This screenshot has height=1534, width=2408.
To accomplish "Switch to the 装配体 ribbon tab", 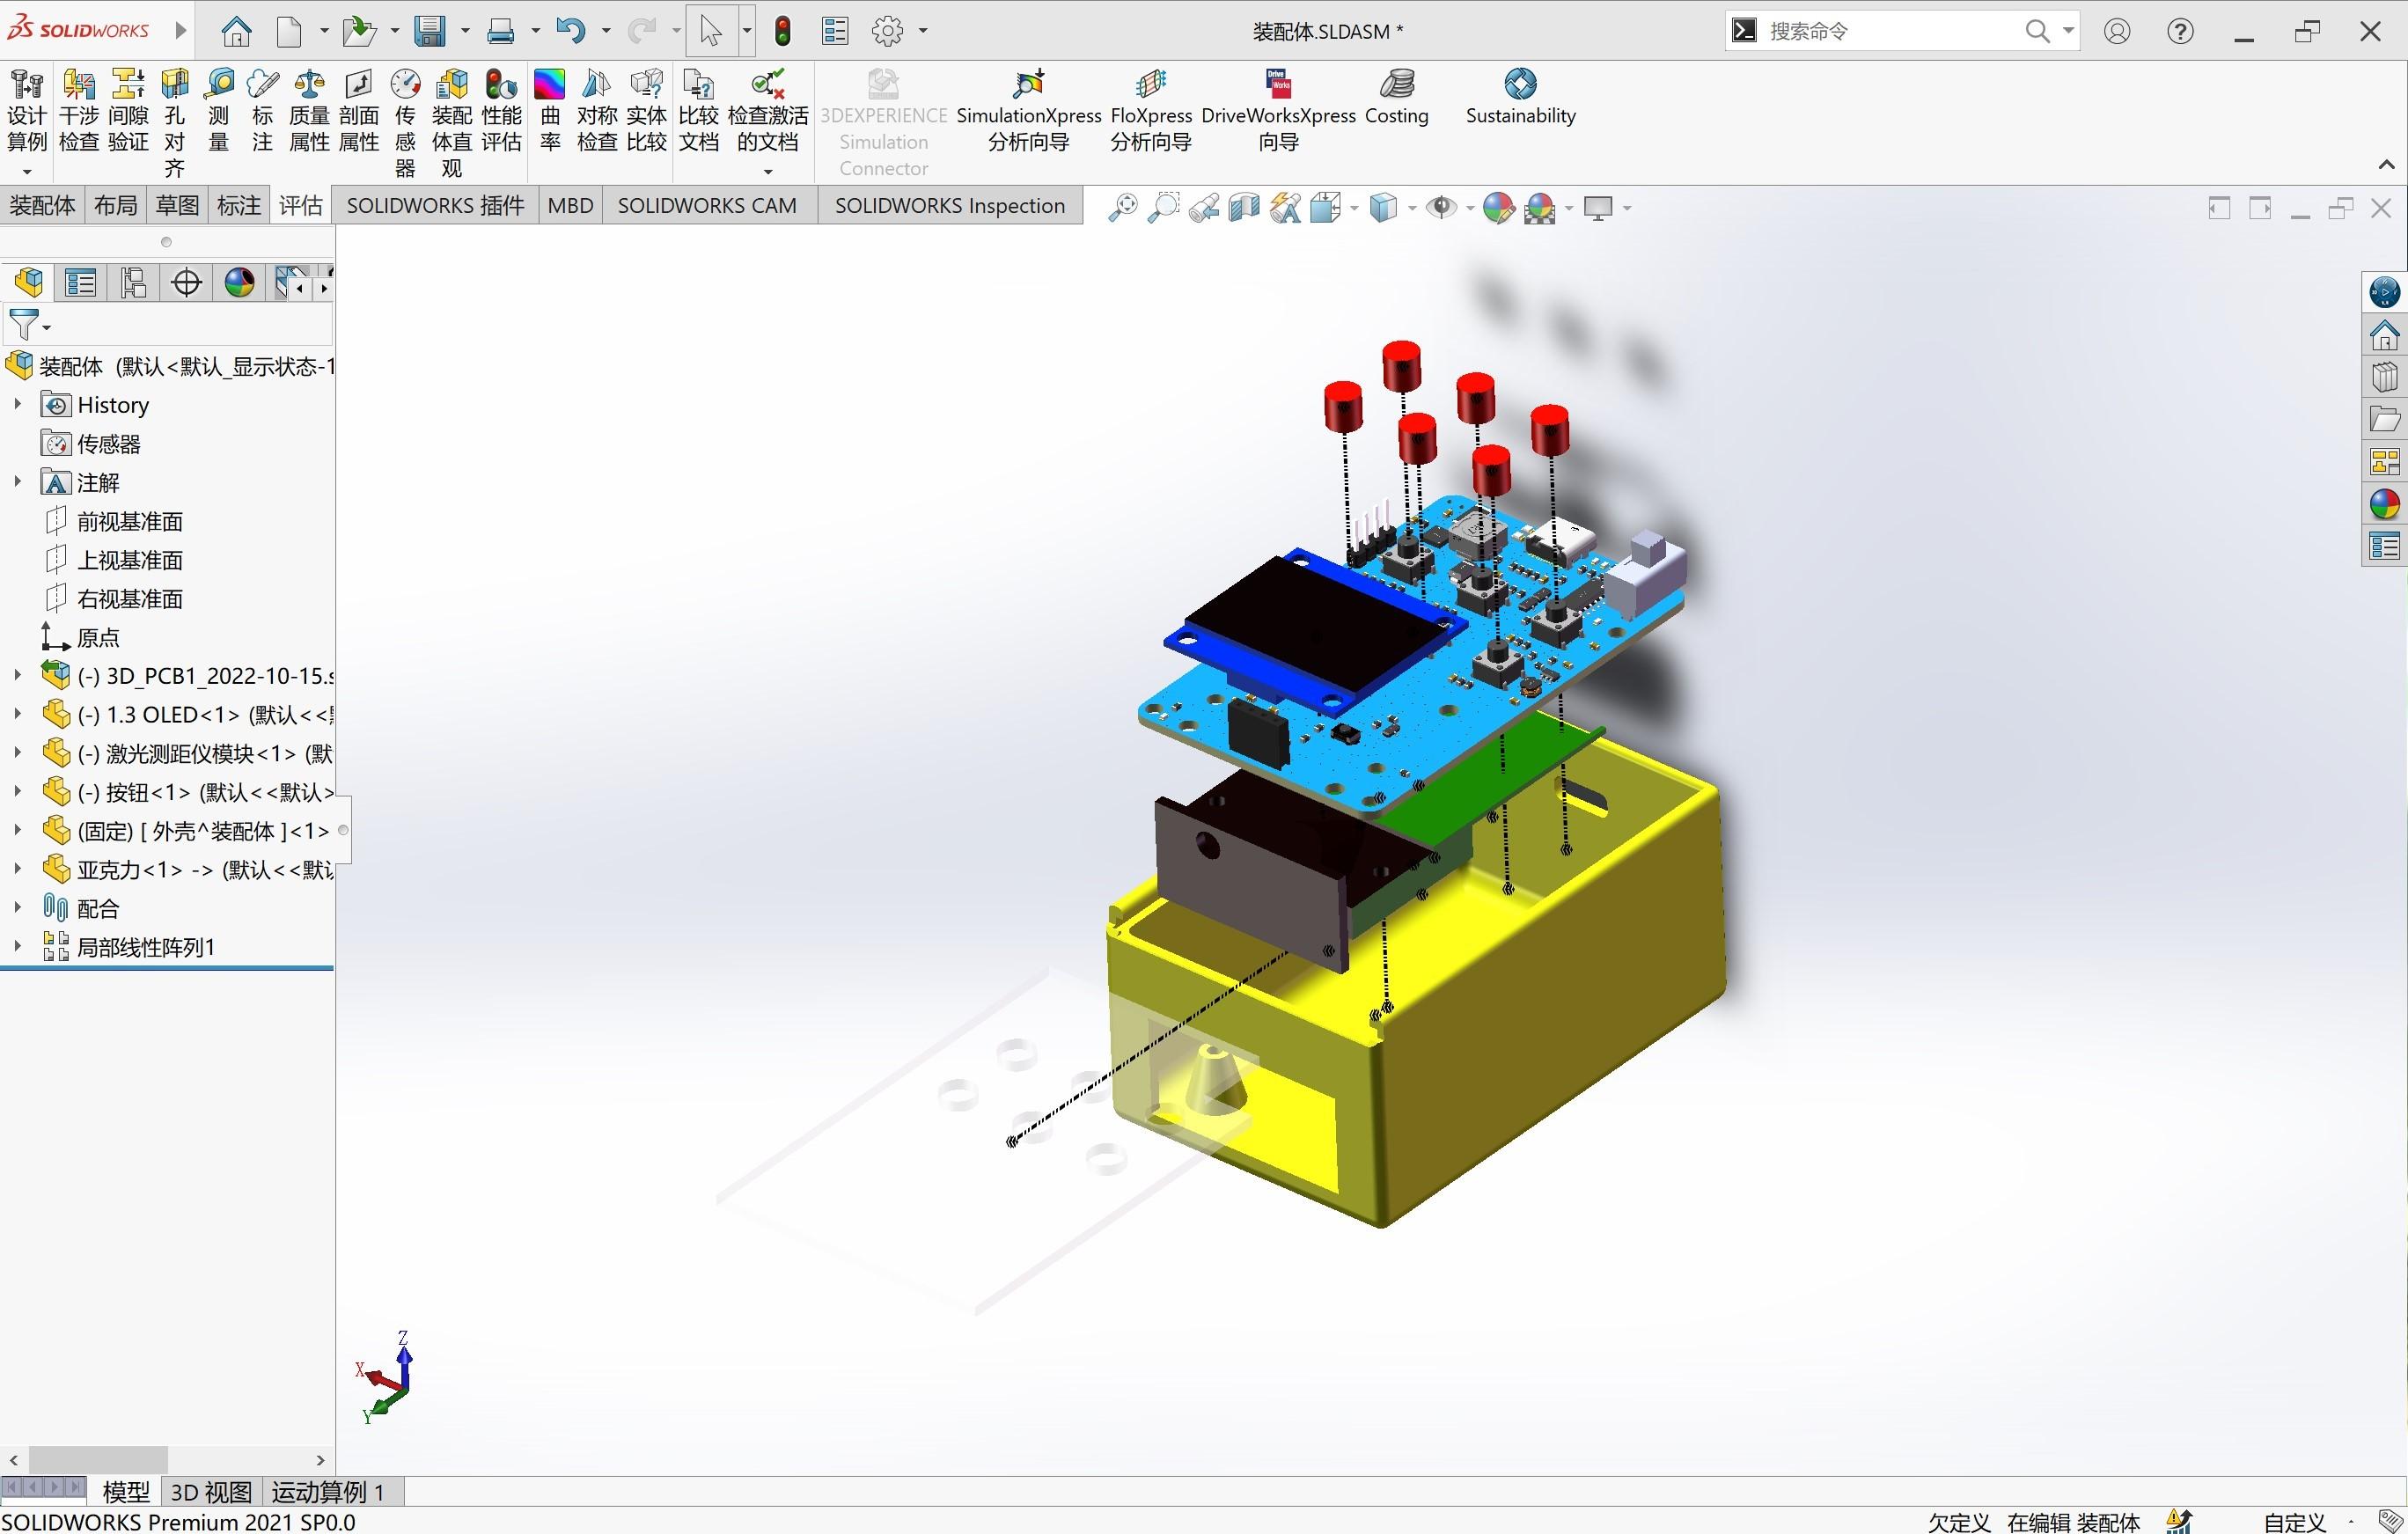I will 42,205.
